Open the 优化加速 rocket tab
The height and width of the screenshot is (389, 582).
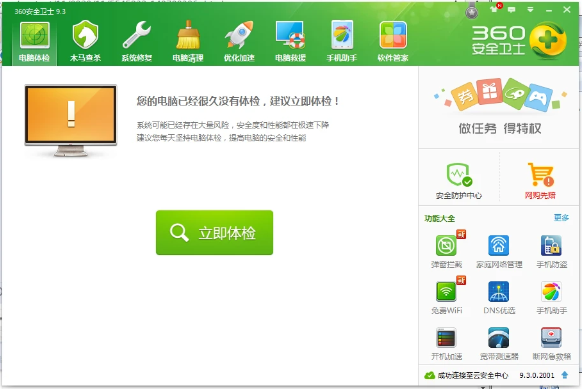point(239,42)
